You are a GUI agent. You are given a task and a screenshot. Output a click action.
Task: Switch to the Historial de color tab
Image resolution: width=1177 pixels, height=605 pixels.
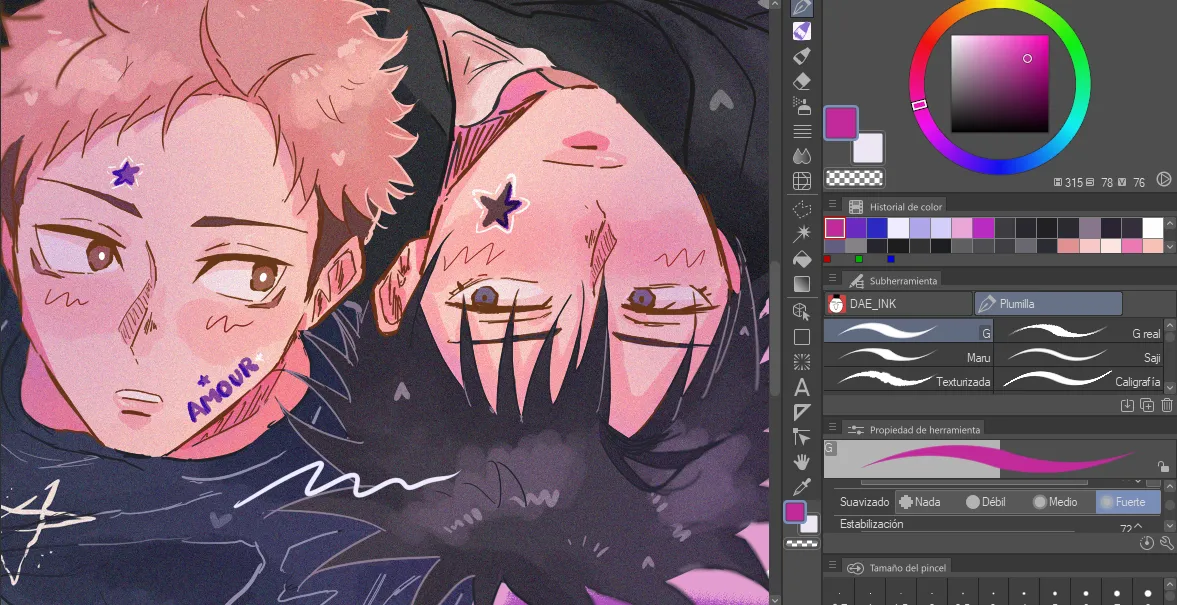896,206
